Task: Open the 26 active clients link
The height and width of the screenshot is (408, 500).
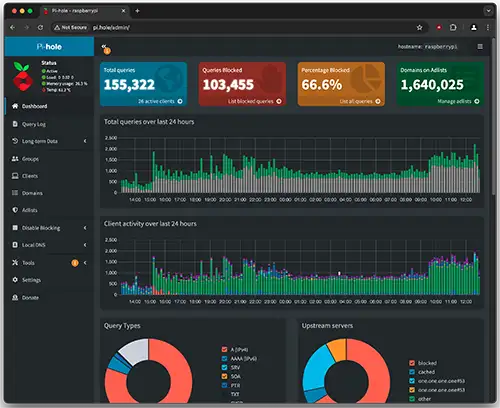Action: pos(160,101)
